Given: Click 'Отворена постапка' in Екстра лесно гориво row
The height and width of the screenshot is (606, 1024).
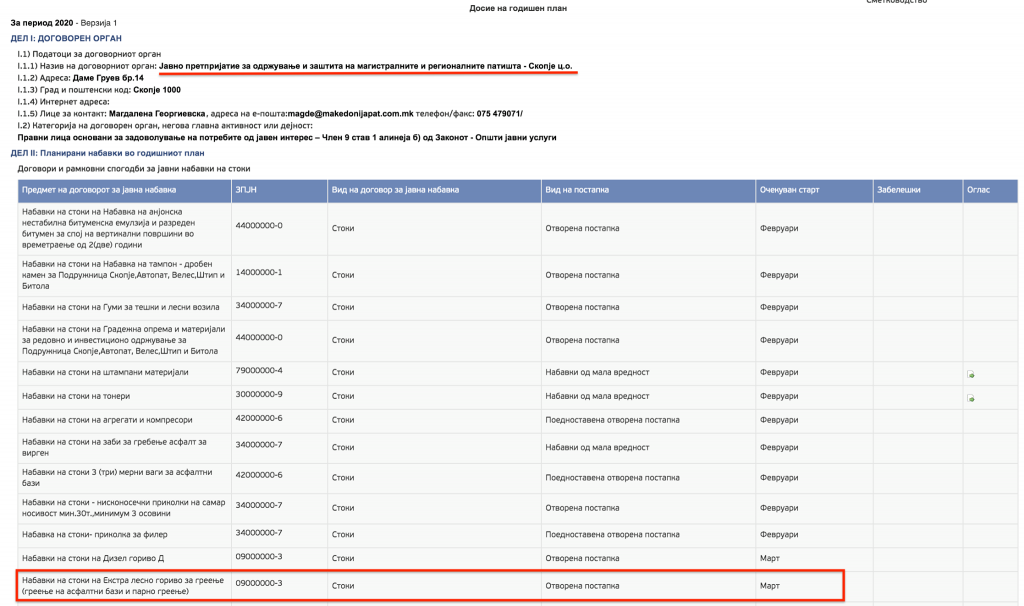Looking at the screenshot, I should 582,586.
